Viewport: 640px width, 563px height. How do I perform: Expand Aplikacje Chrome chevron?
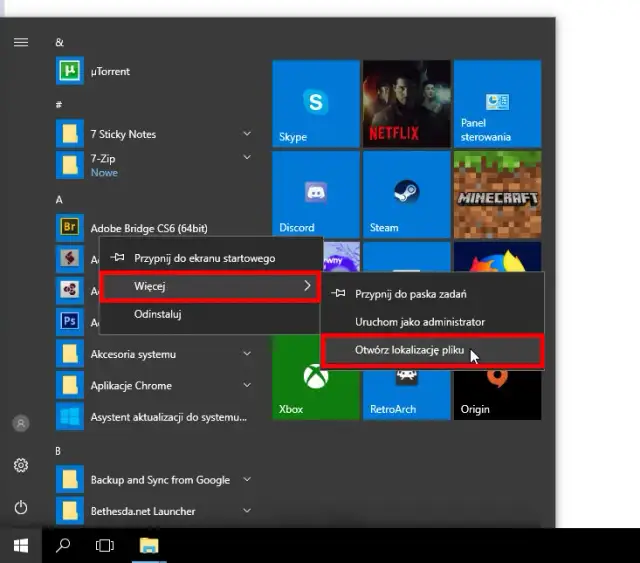pyautogui.click(x=247, y=385)
